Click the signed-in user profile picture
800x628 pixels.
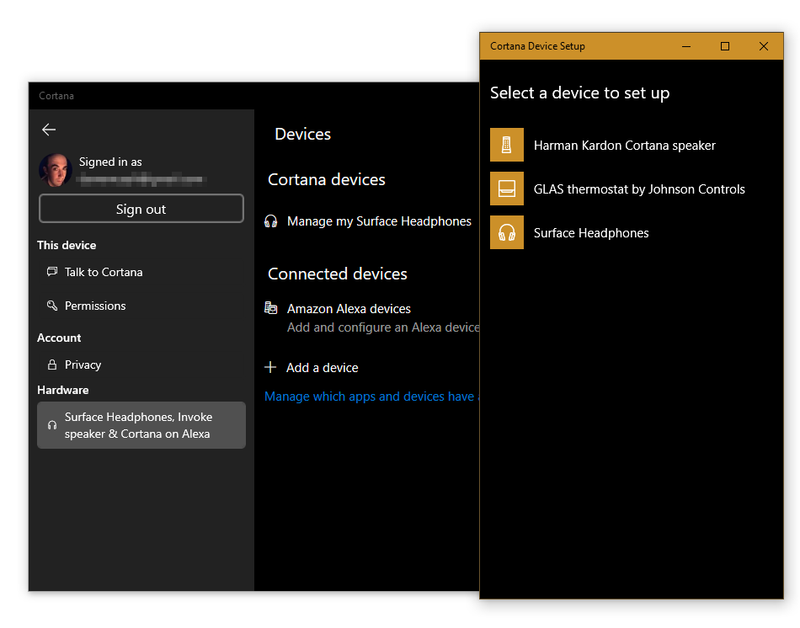(x=55, y=170)
